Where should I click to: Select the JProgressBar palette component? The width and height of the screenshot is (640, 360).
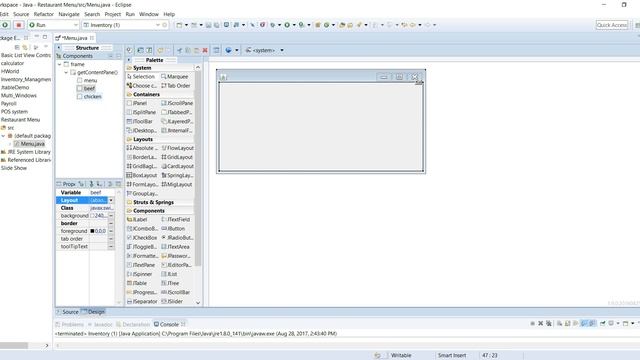coord(142,292)
